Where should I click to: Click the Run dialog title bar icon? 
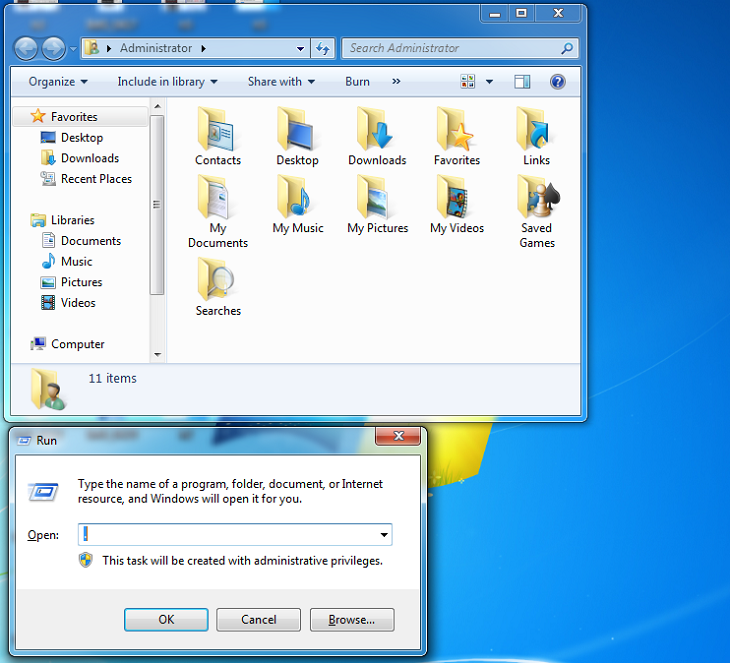click(24, 440)
